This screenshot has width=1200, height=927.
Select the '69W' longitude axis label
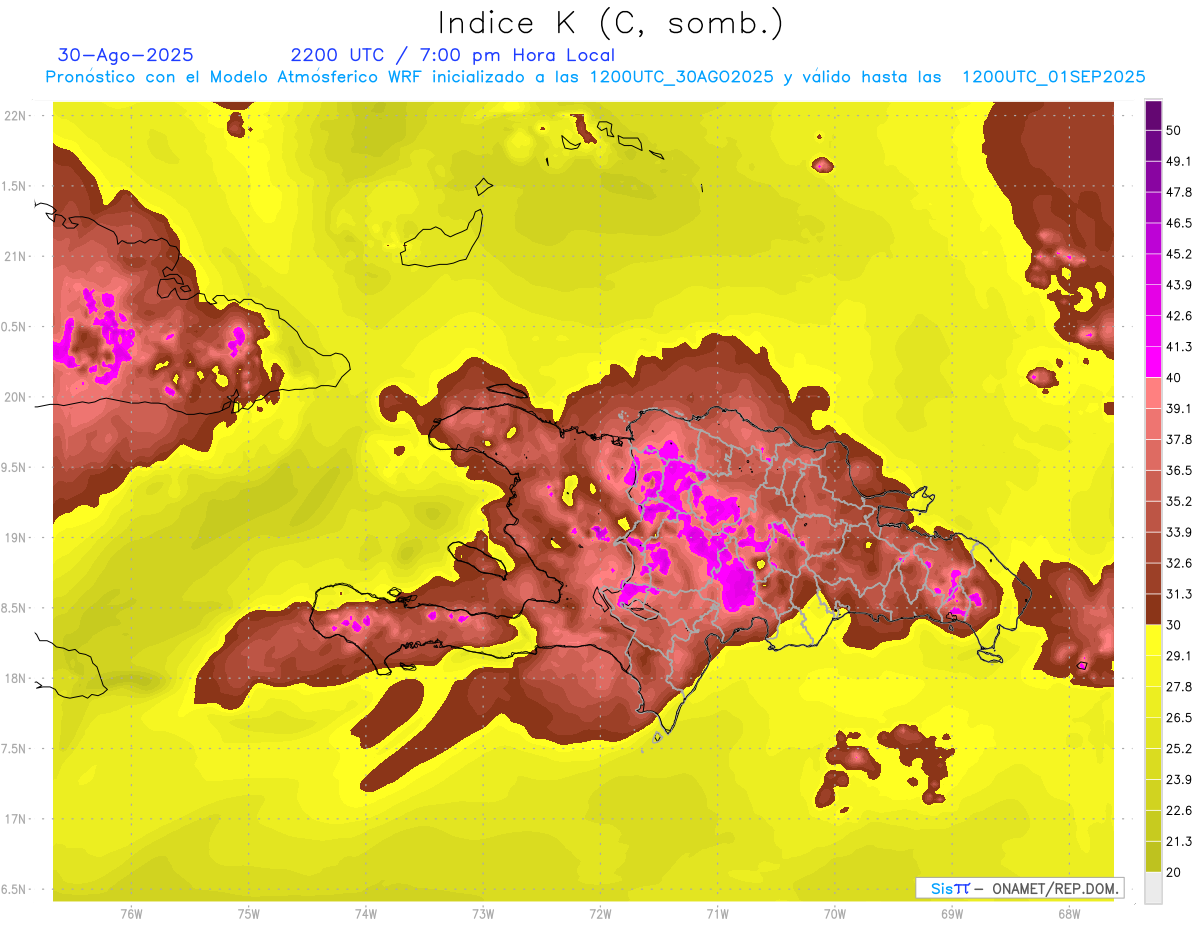click(x=952, y=914)
